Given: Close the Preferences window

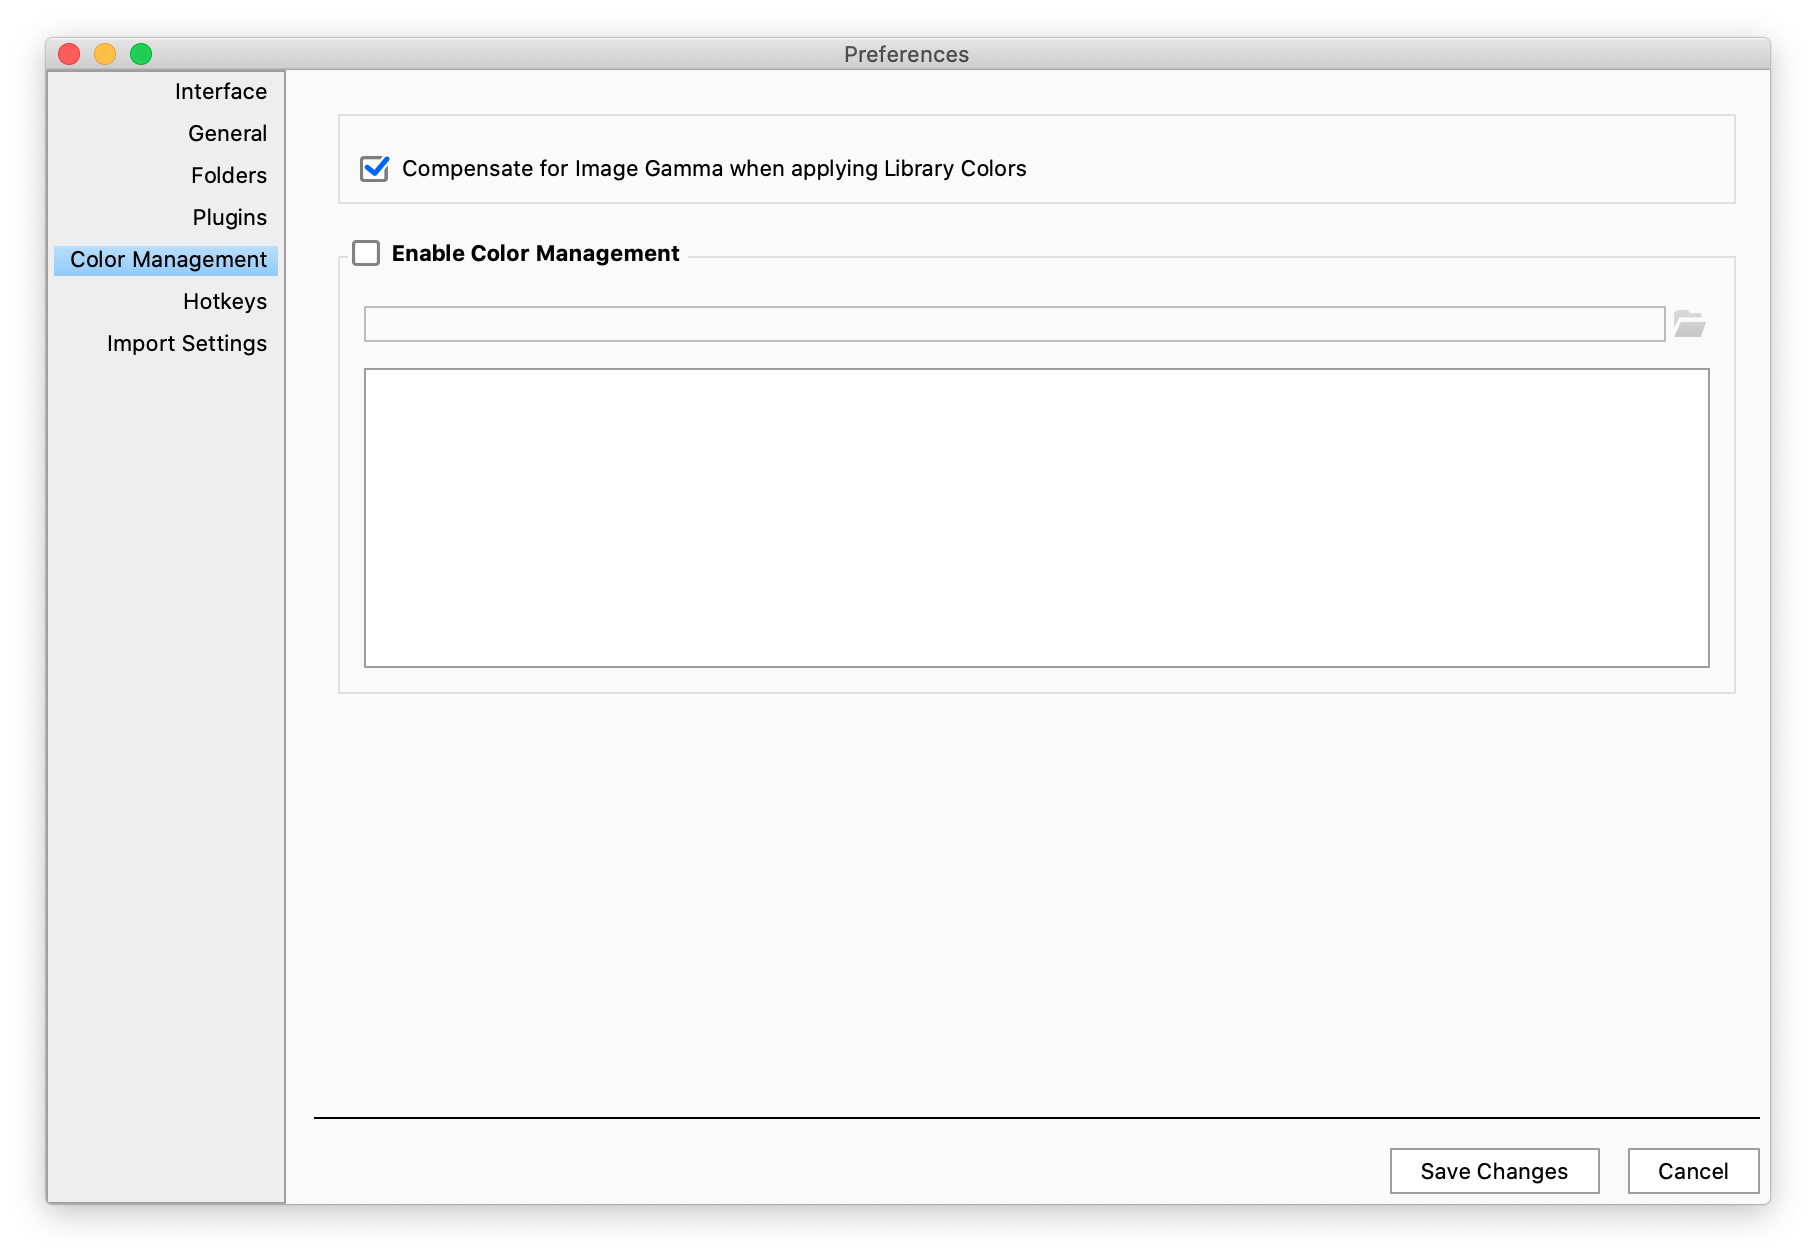Looking at the screenshot, I should tap(67, 54).
